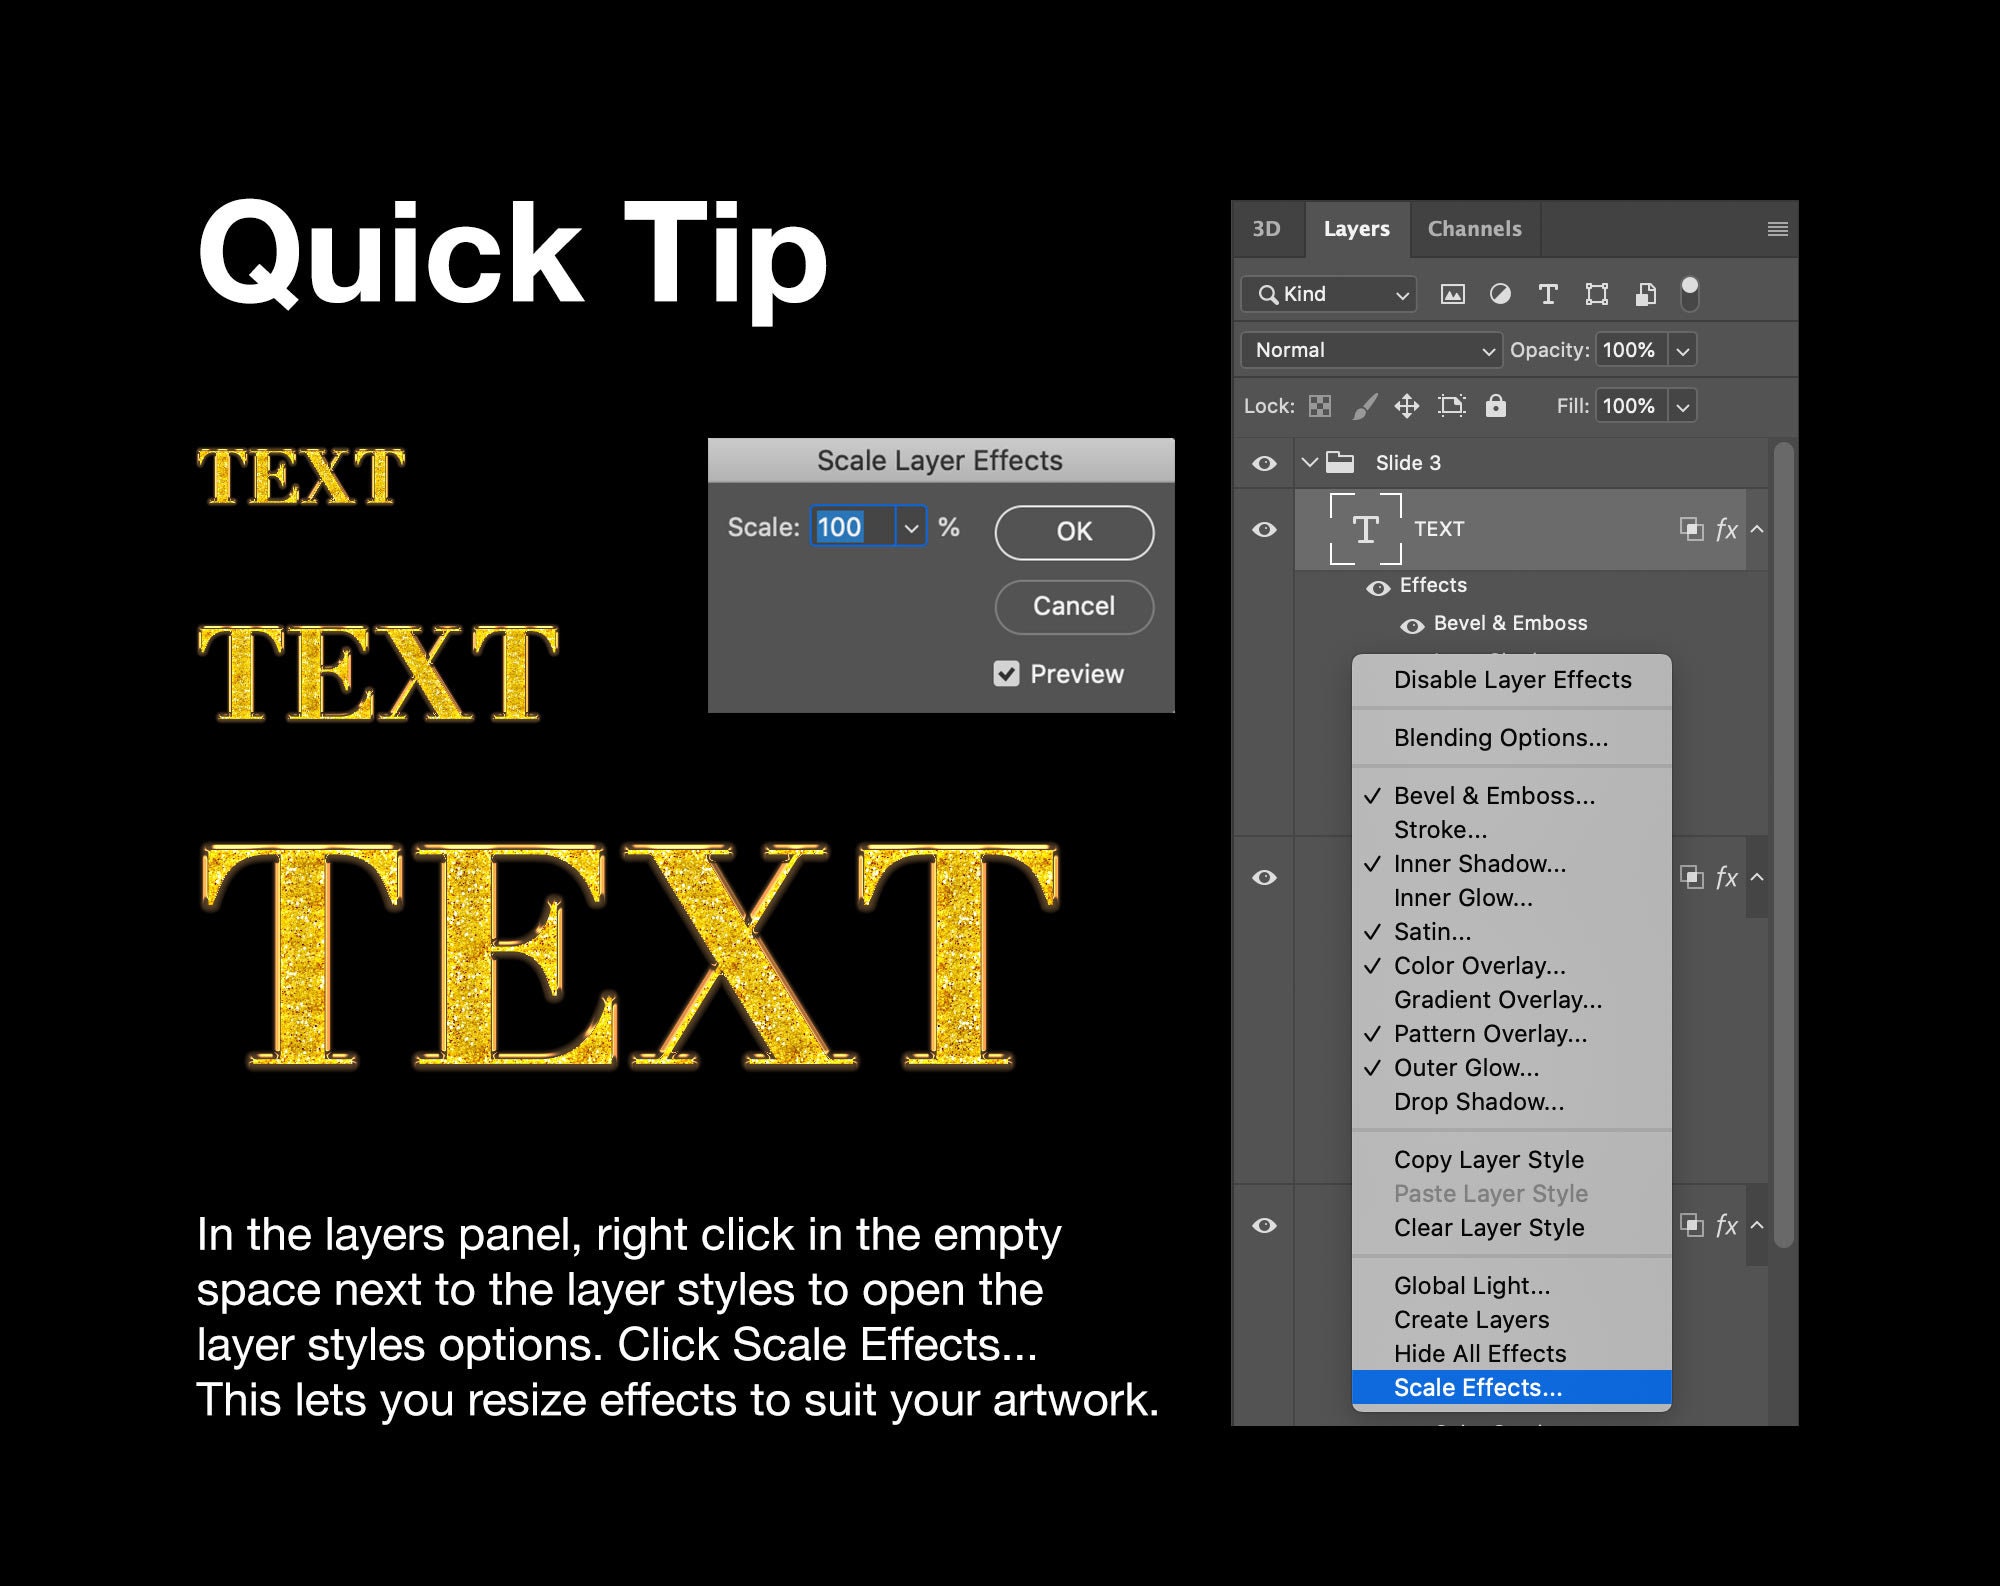Filter for smart objects
Viewport: 2000px width, 1586px height.
(1643, 293)
